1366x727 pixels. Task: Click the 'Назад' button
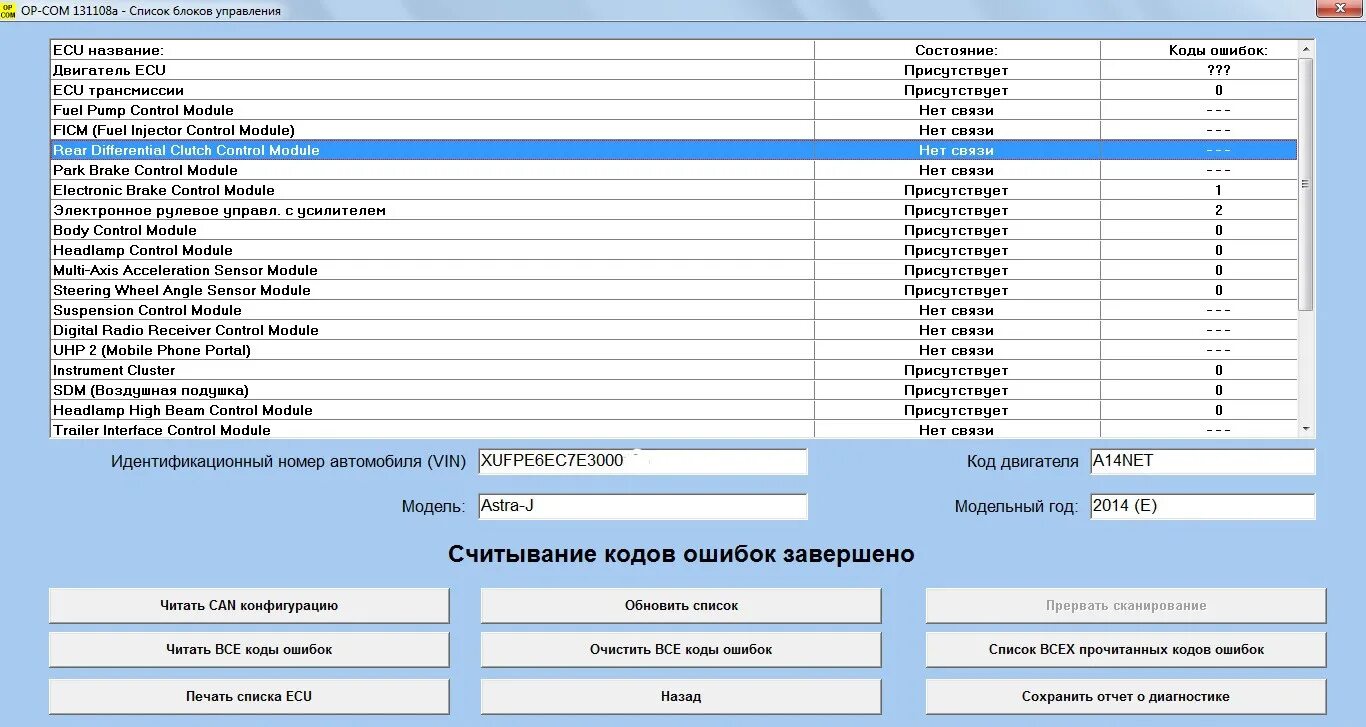coord(681,696)
